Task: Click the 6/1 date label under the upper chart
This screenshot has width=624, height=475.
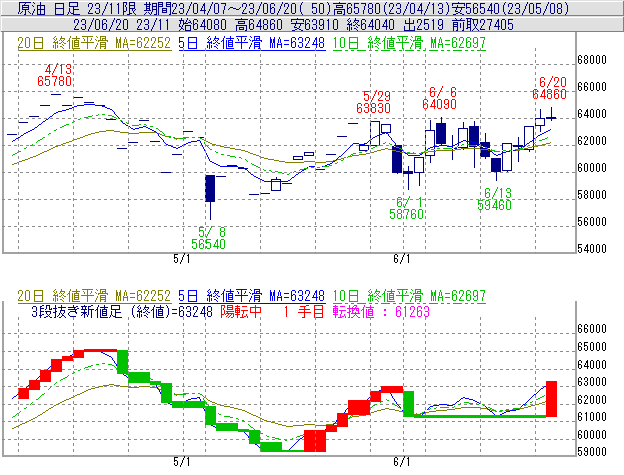Action: click(402, 259)
